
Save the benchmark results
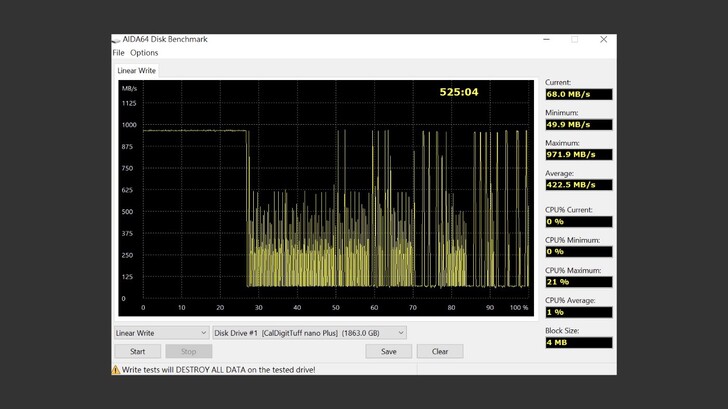click(388, 351)
